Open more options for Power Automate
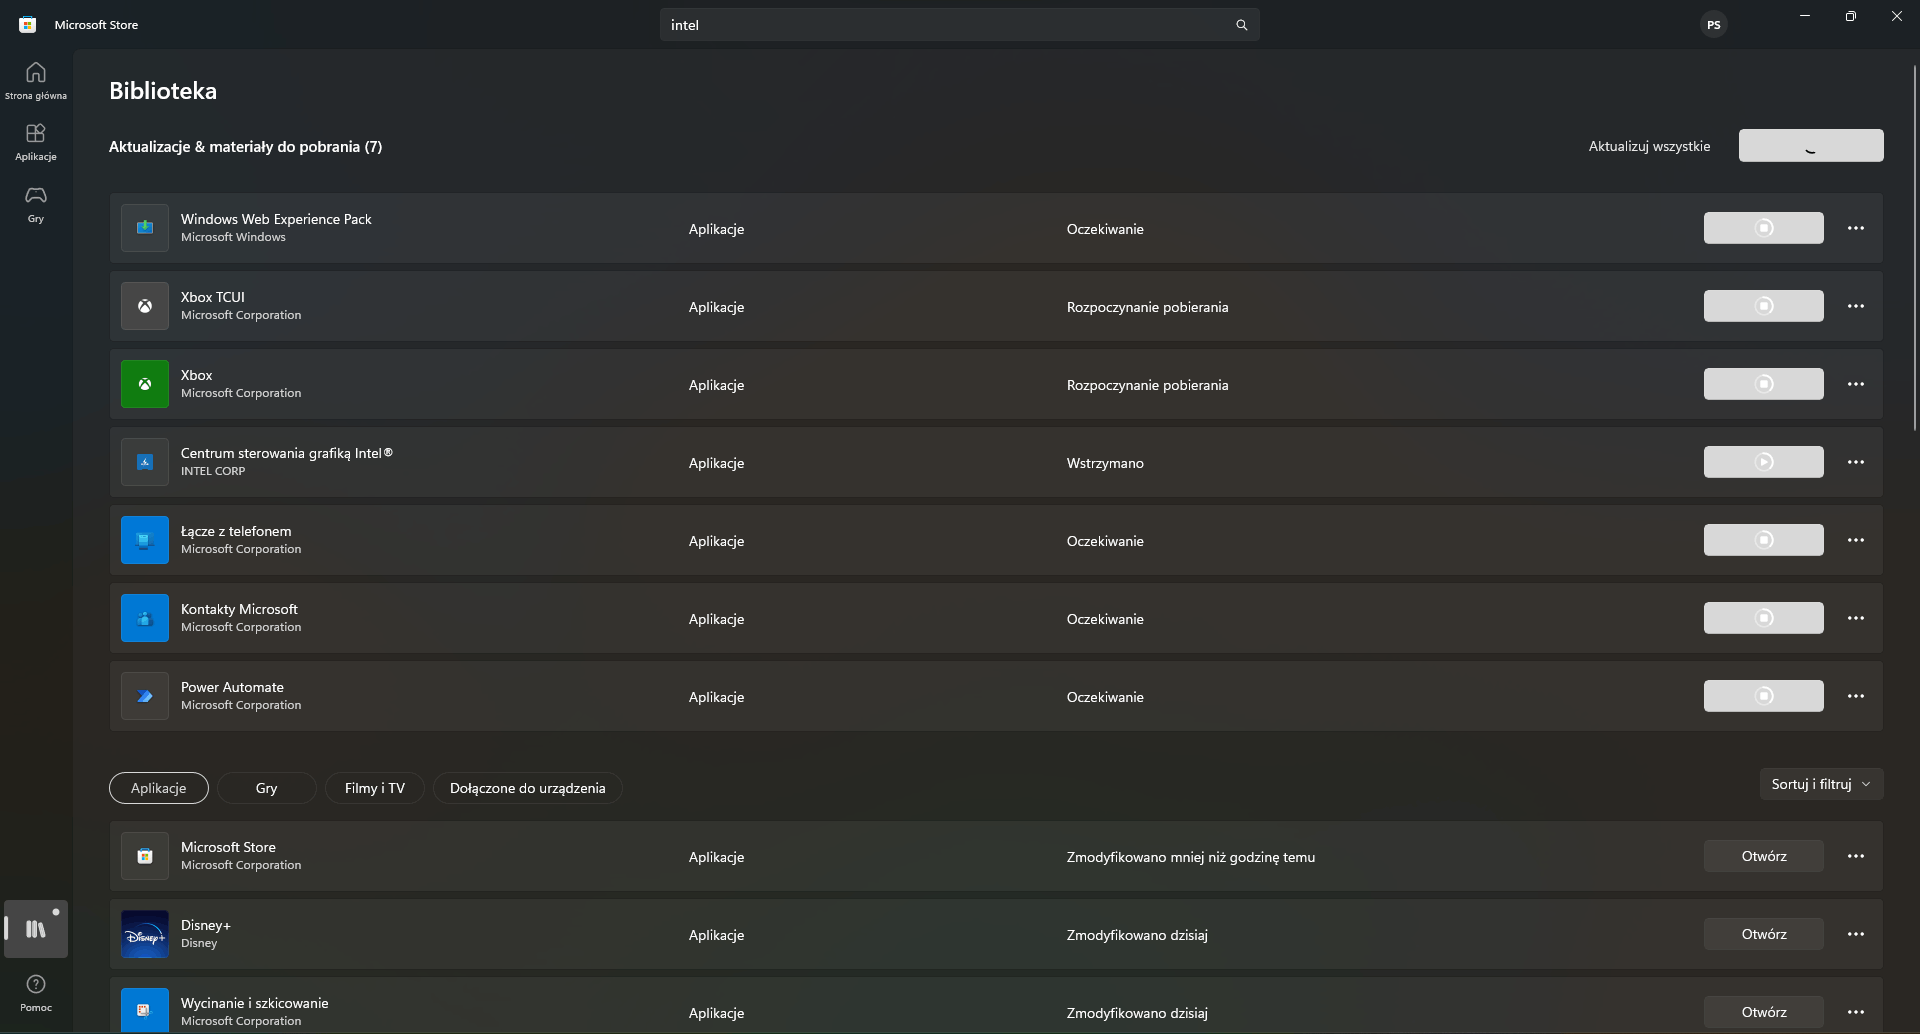The image size is (1920, 1034). [x=1856, y=696]
